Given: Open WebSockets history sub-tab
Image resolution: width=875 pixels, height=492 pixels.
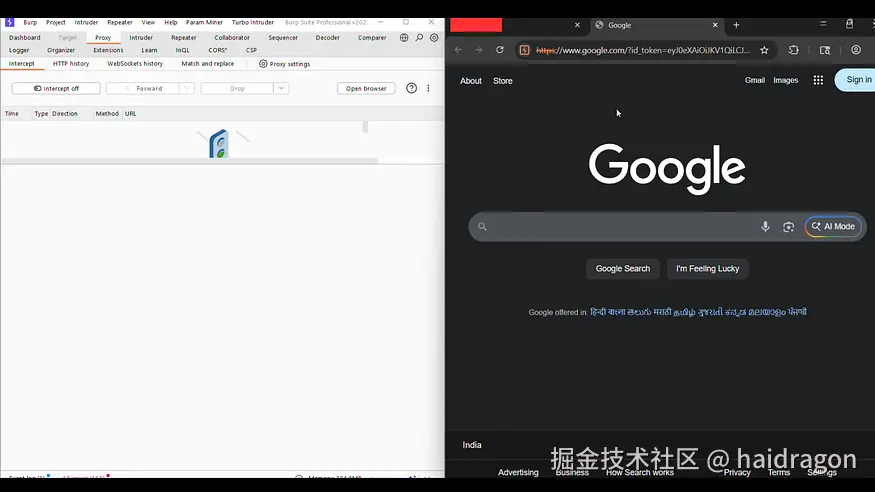Looking at the screenshot, I should point(135,64).
